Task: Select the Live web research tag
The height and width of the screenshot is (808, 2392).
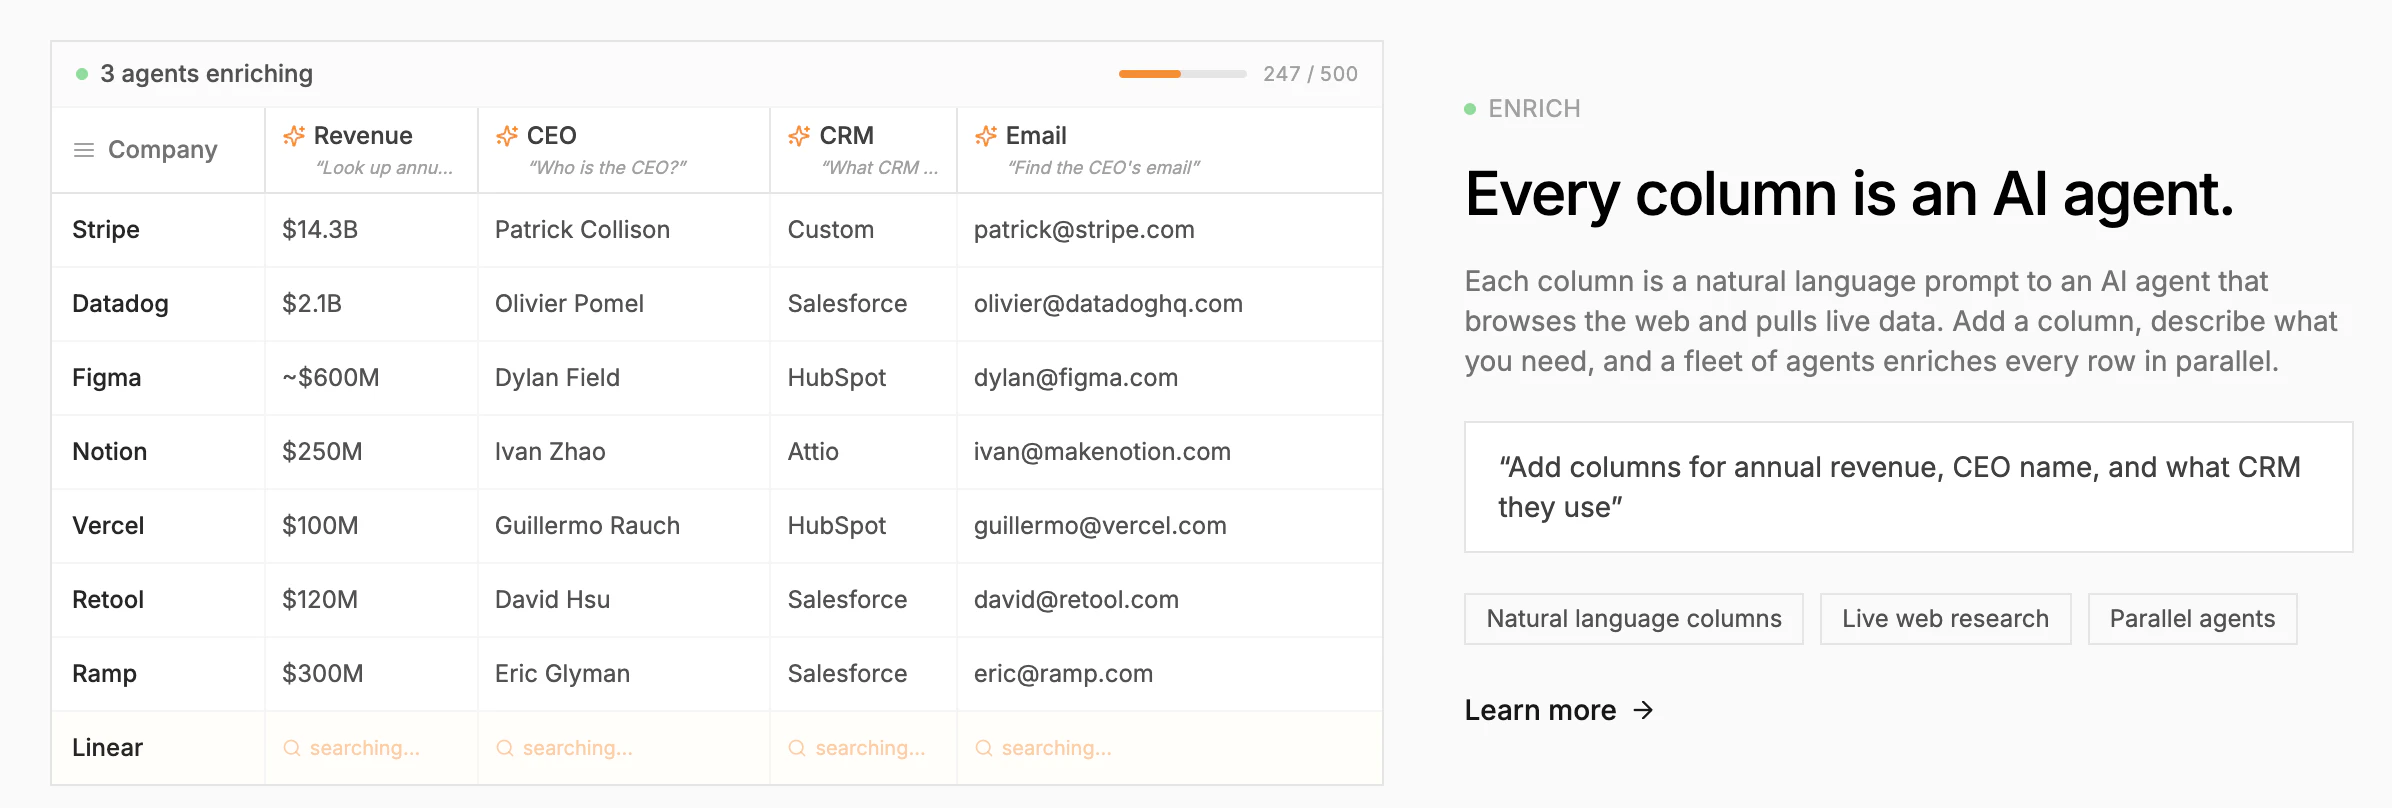Action: (x=1945, y=619)
